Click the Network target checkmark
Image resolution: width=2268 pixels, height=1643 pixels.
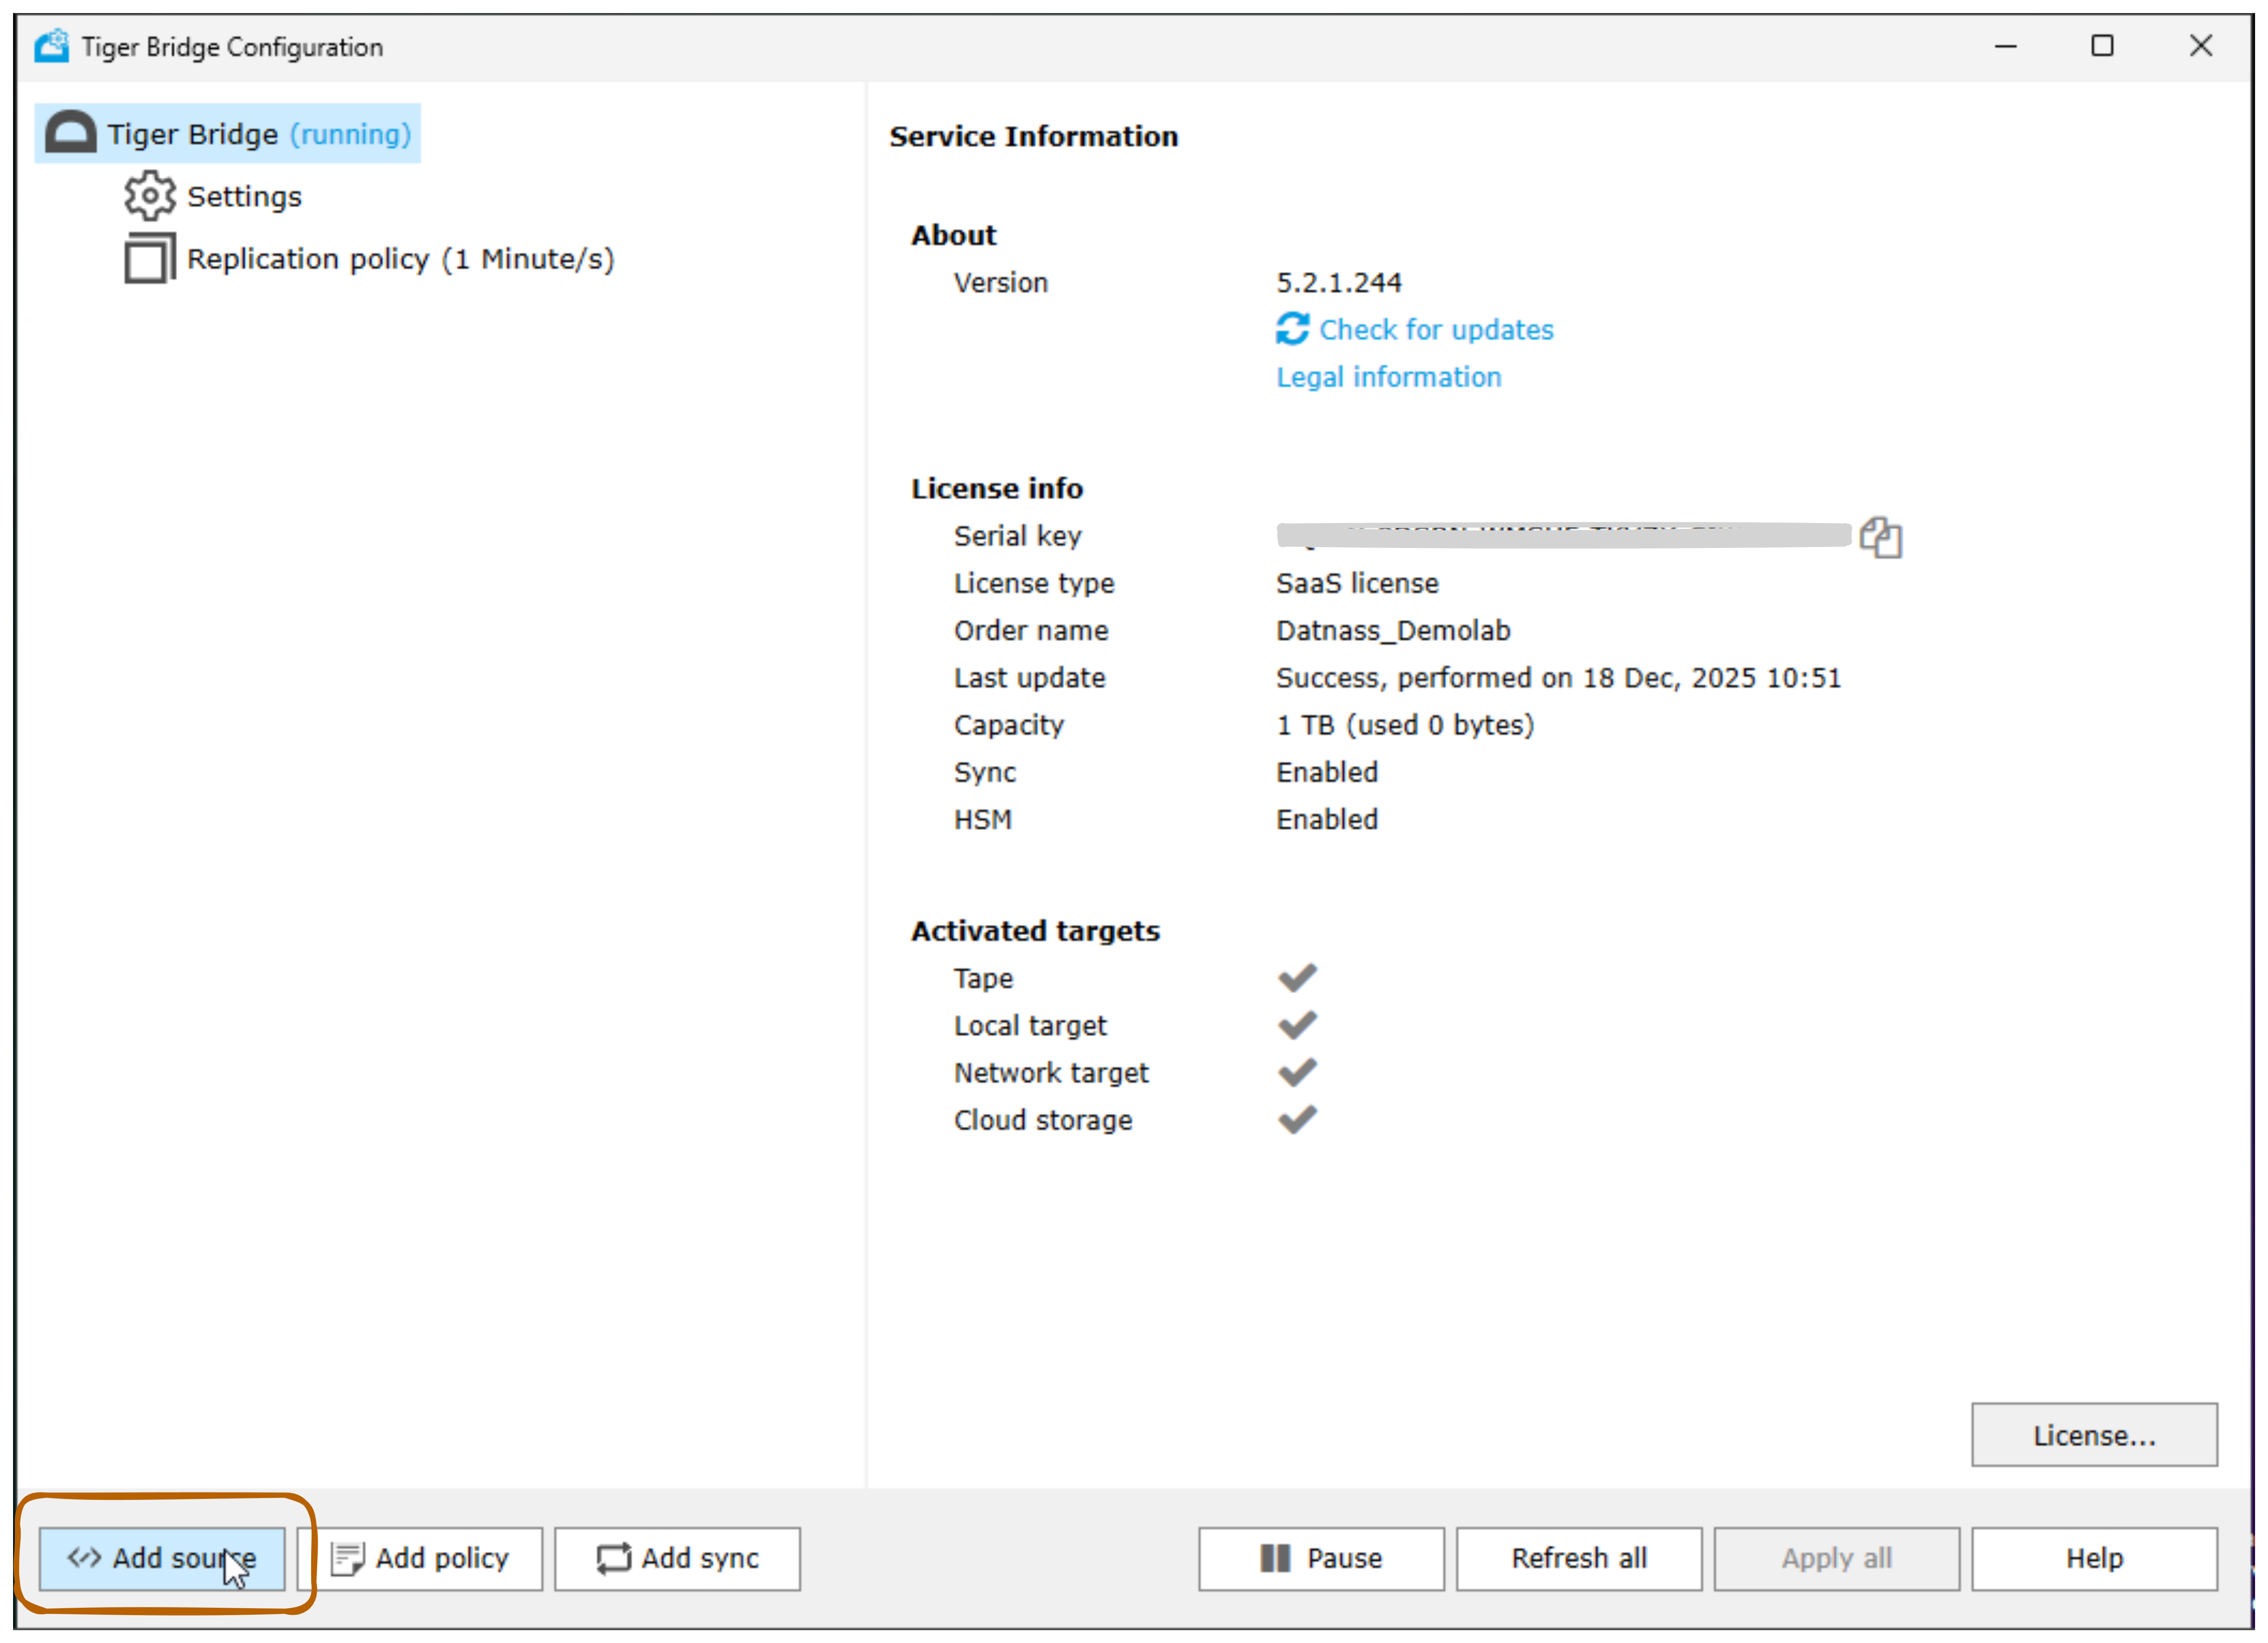[x=1297, y=1072]
